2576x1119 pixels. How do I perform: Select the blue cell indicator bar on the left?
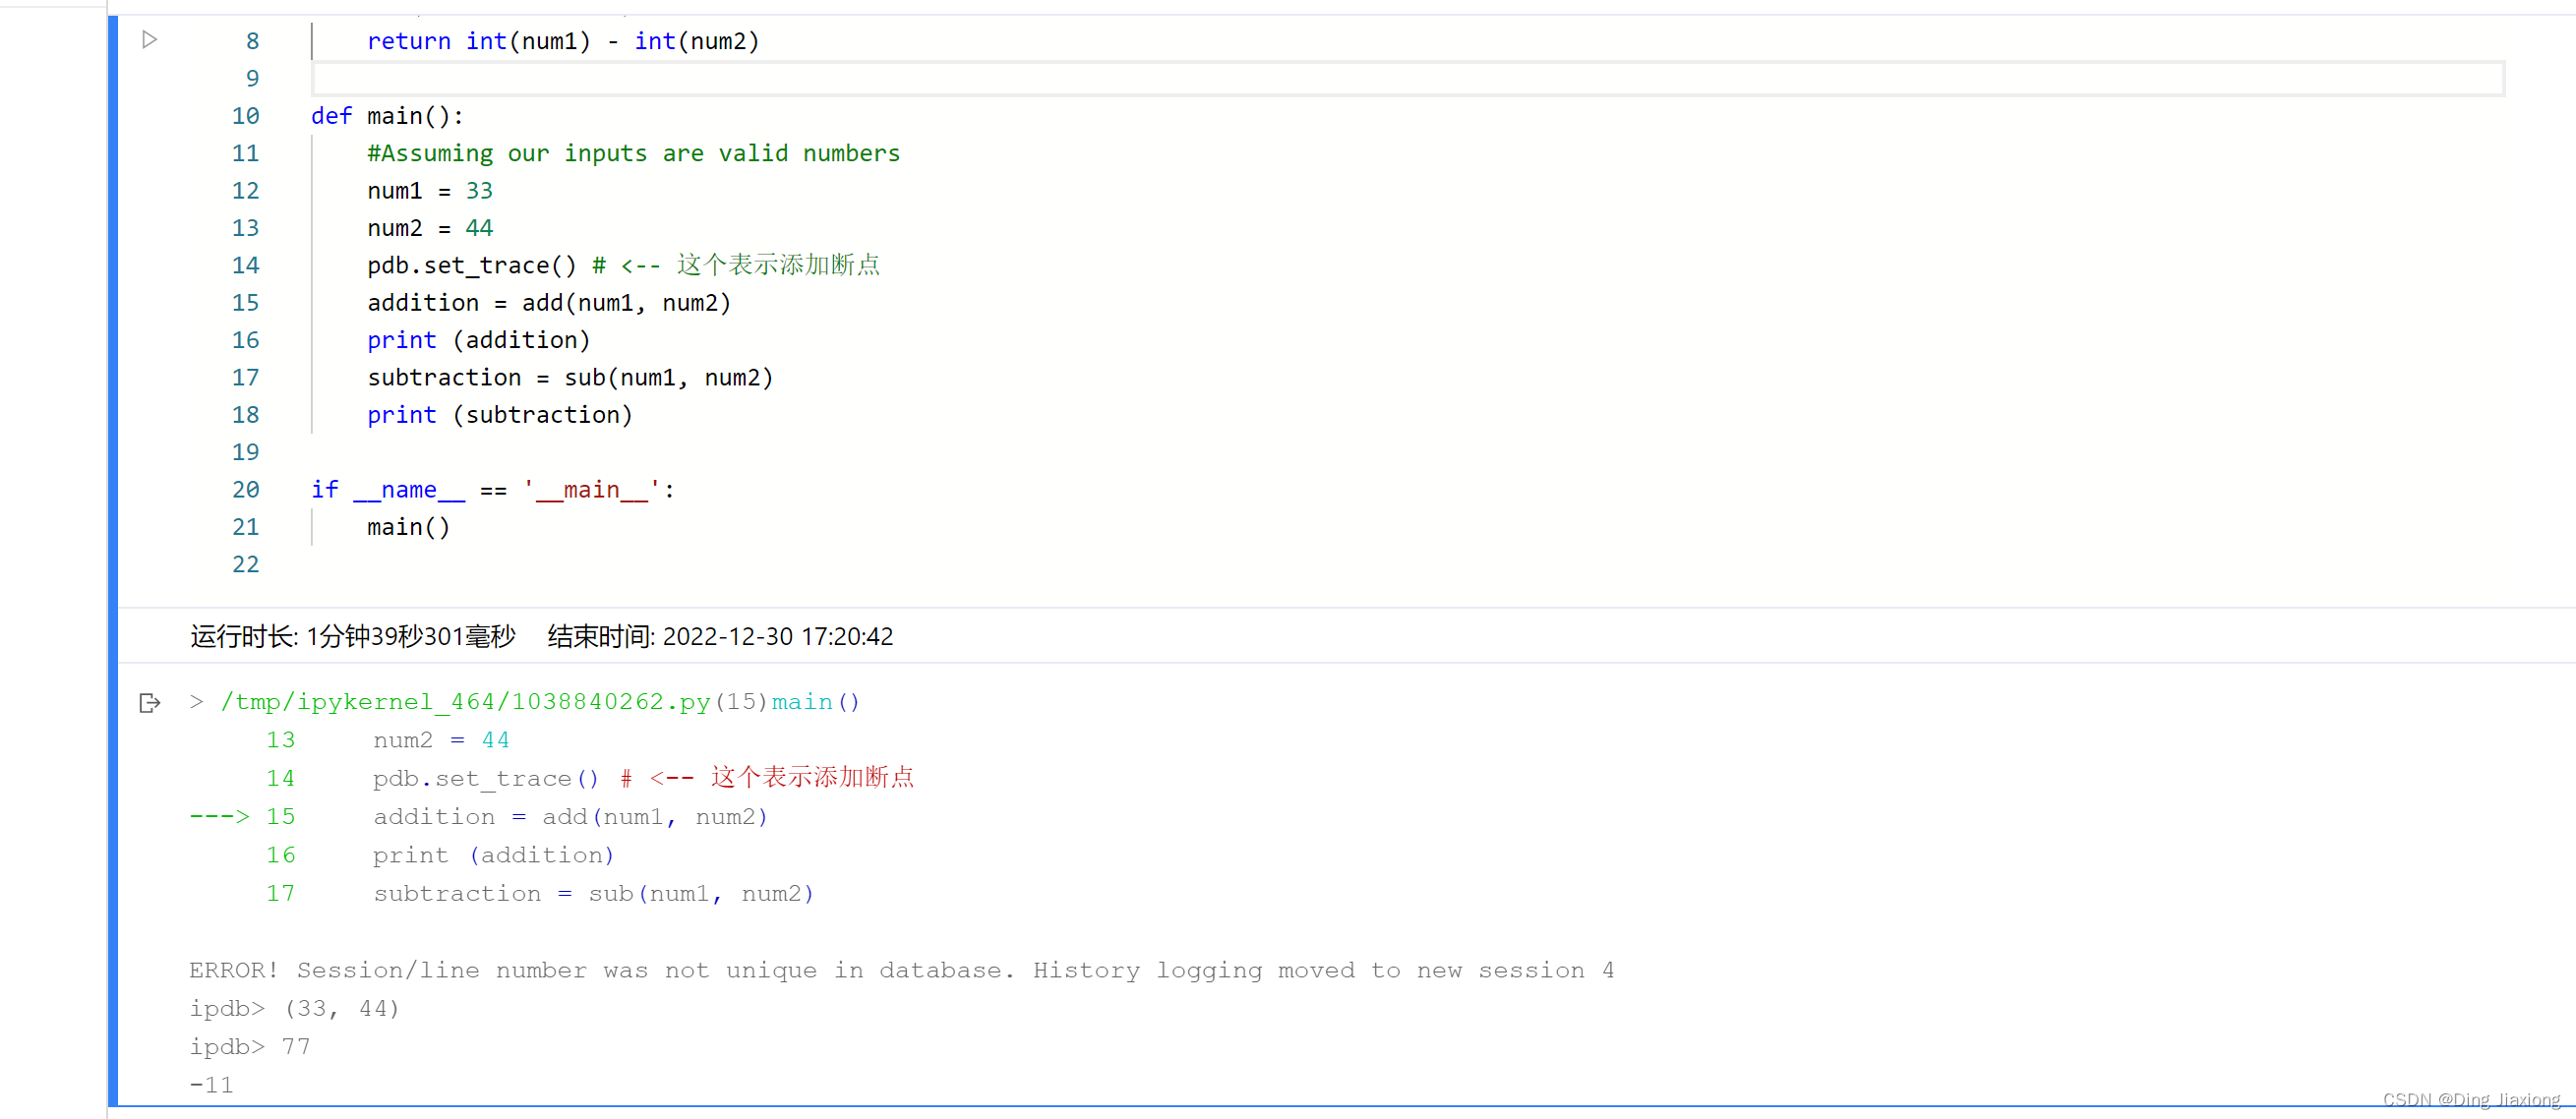click(112, 400)
